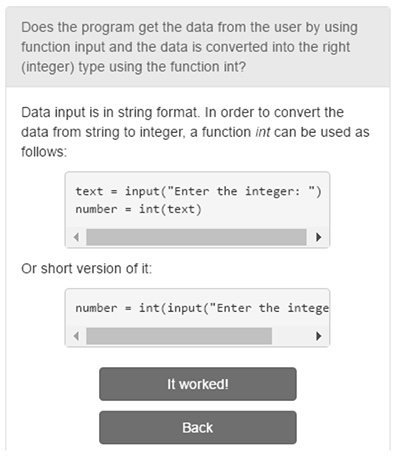Screen dimensions: 396x457
Task: Click left scroll arrow of short version code
Action: pyautogui.click(x=77, y=336)
